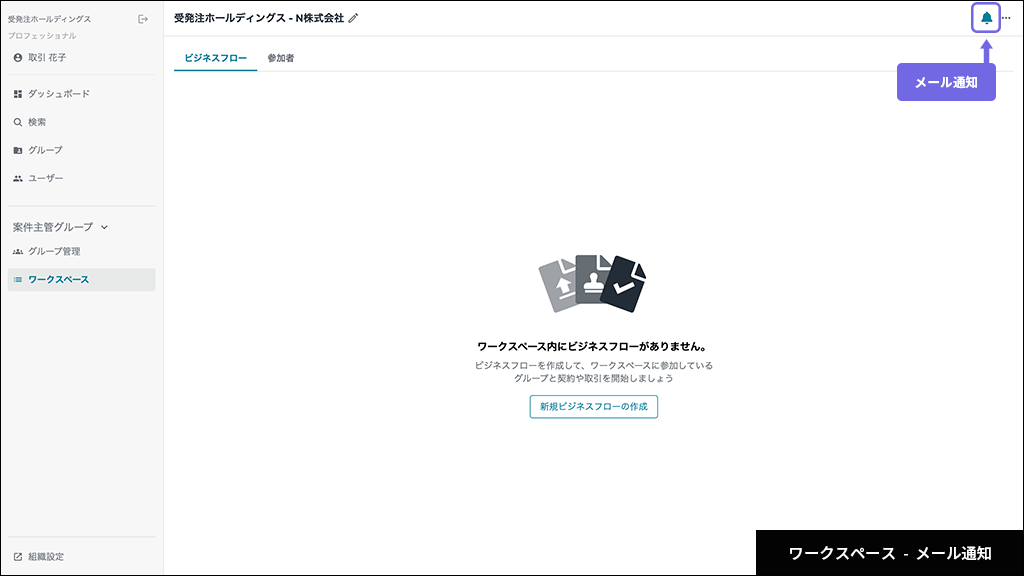Click the ユーザー people icon
1024x576 pixels.
(x=18, y=178)
